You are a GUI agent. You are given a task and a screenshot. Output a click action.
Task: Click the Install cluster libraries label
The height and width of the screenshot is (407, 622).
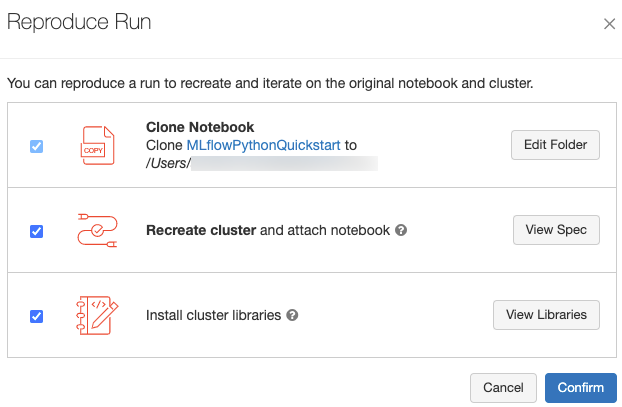(213, 315)
